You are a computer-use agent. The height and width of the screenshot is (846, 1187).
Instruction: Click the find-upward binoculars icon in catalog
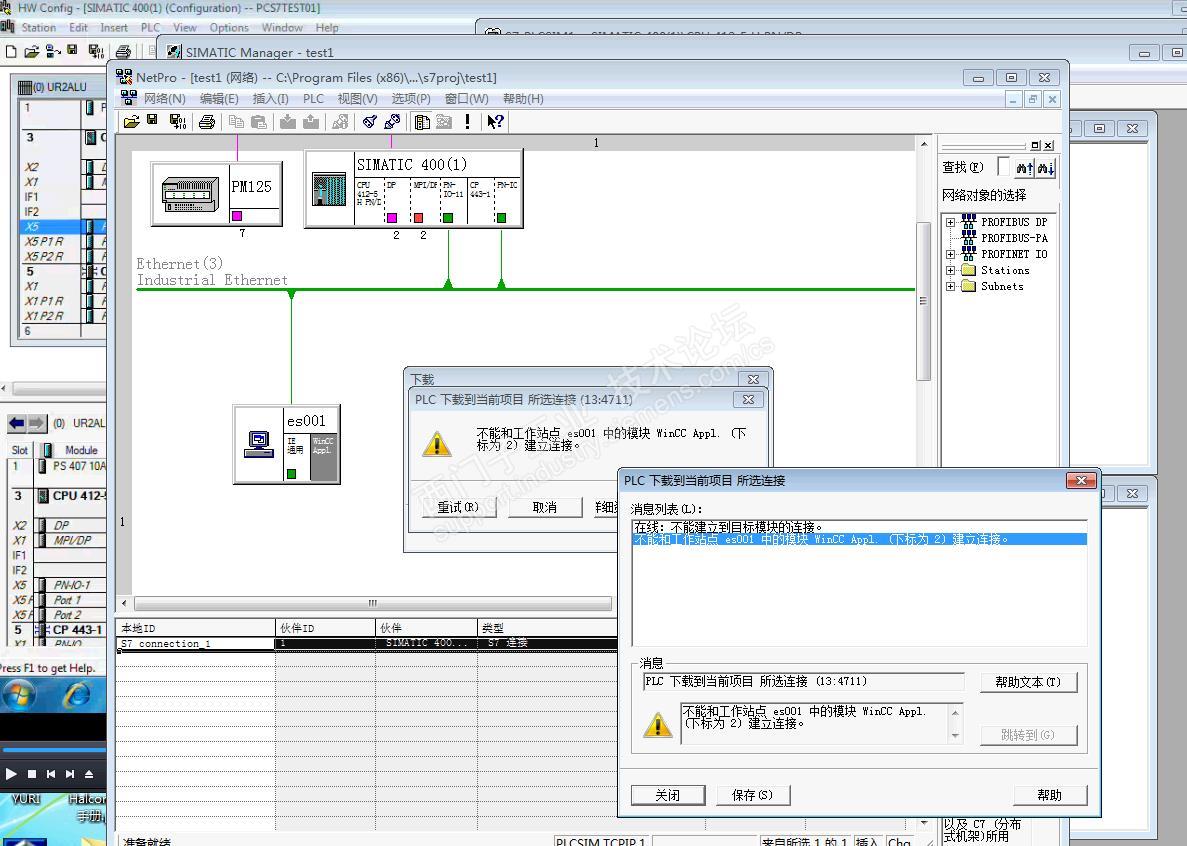click(1025, 168)
